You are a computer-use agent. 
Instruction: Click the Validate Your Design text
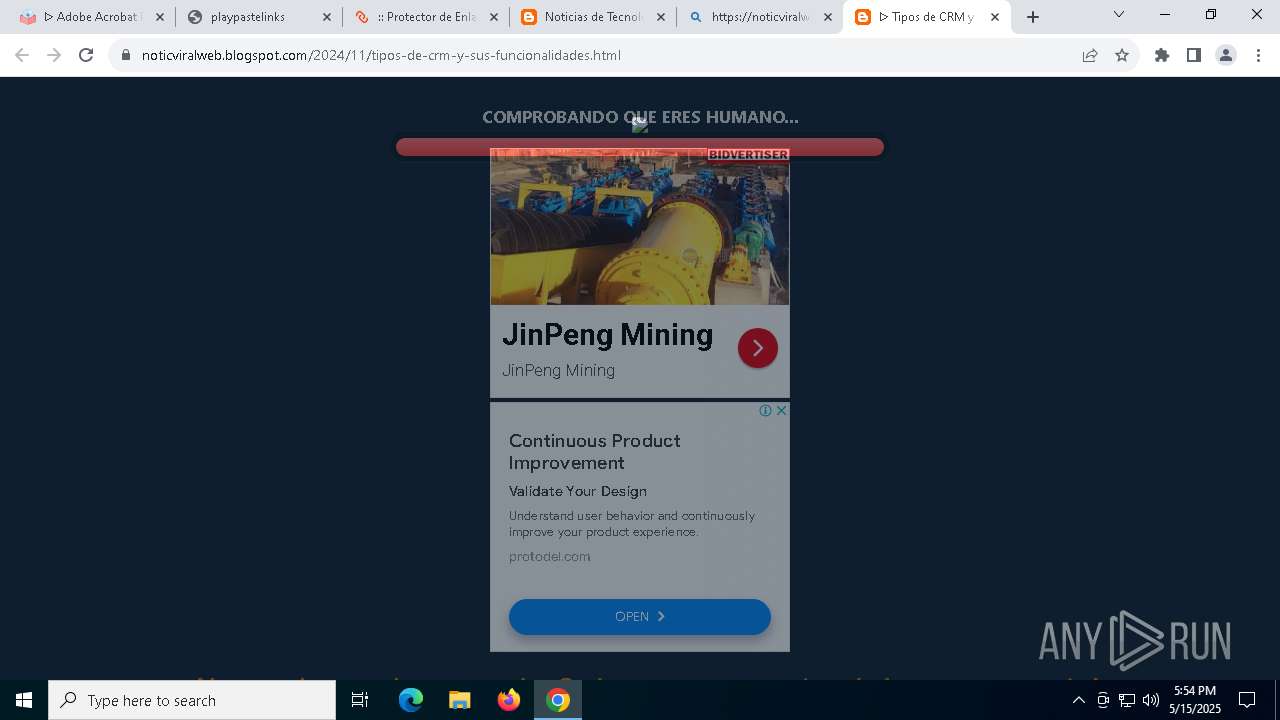click(x=578, y=491)
